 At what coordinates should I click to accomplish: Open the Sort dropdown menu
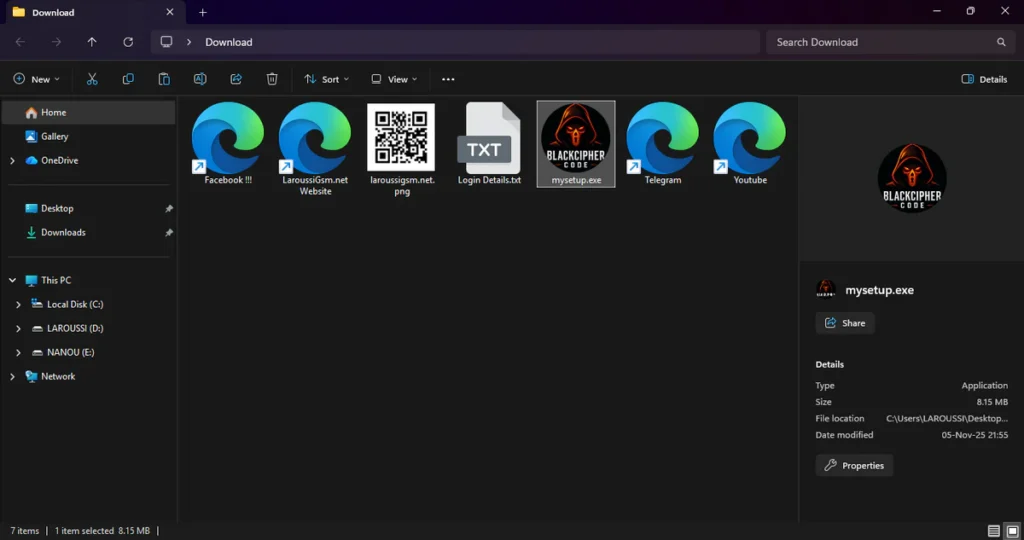[x=326, y=79]
